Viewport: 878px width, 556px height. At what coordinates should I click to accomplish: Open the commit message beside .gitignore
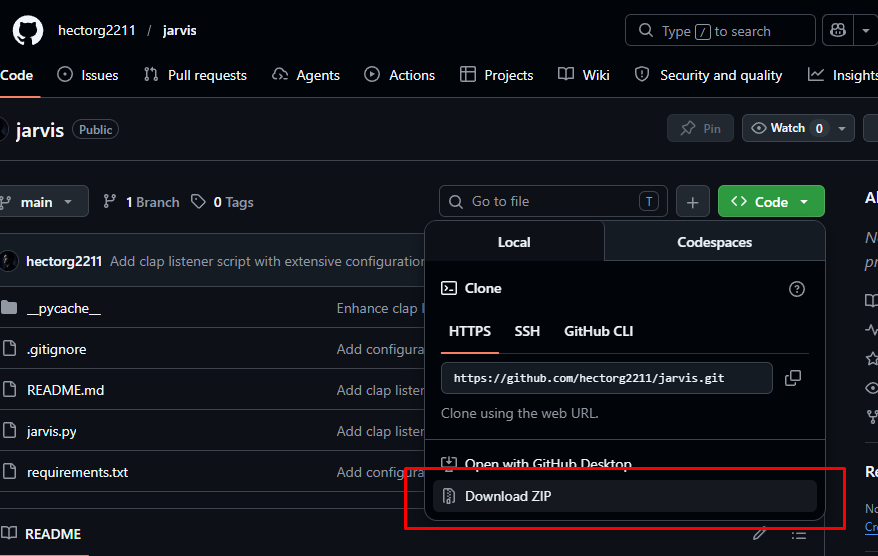click(x=380, y=349)
